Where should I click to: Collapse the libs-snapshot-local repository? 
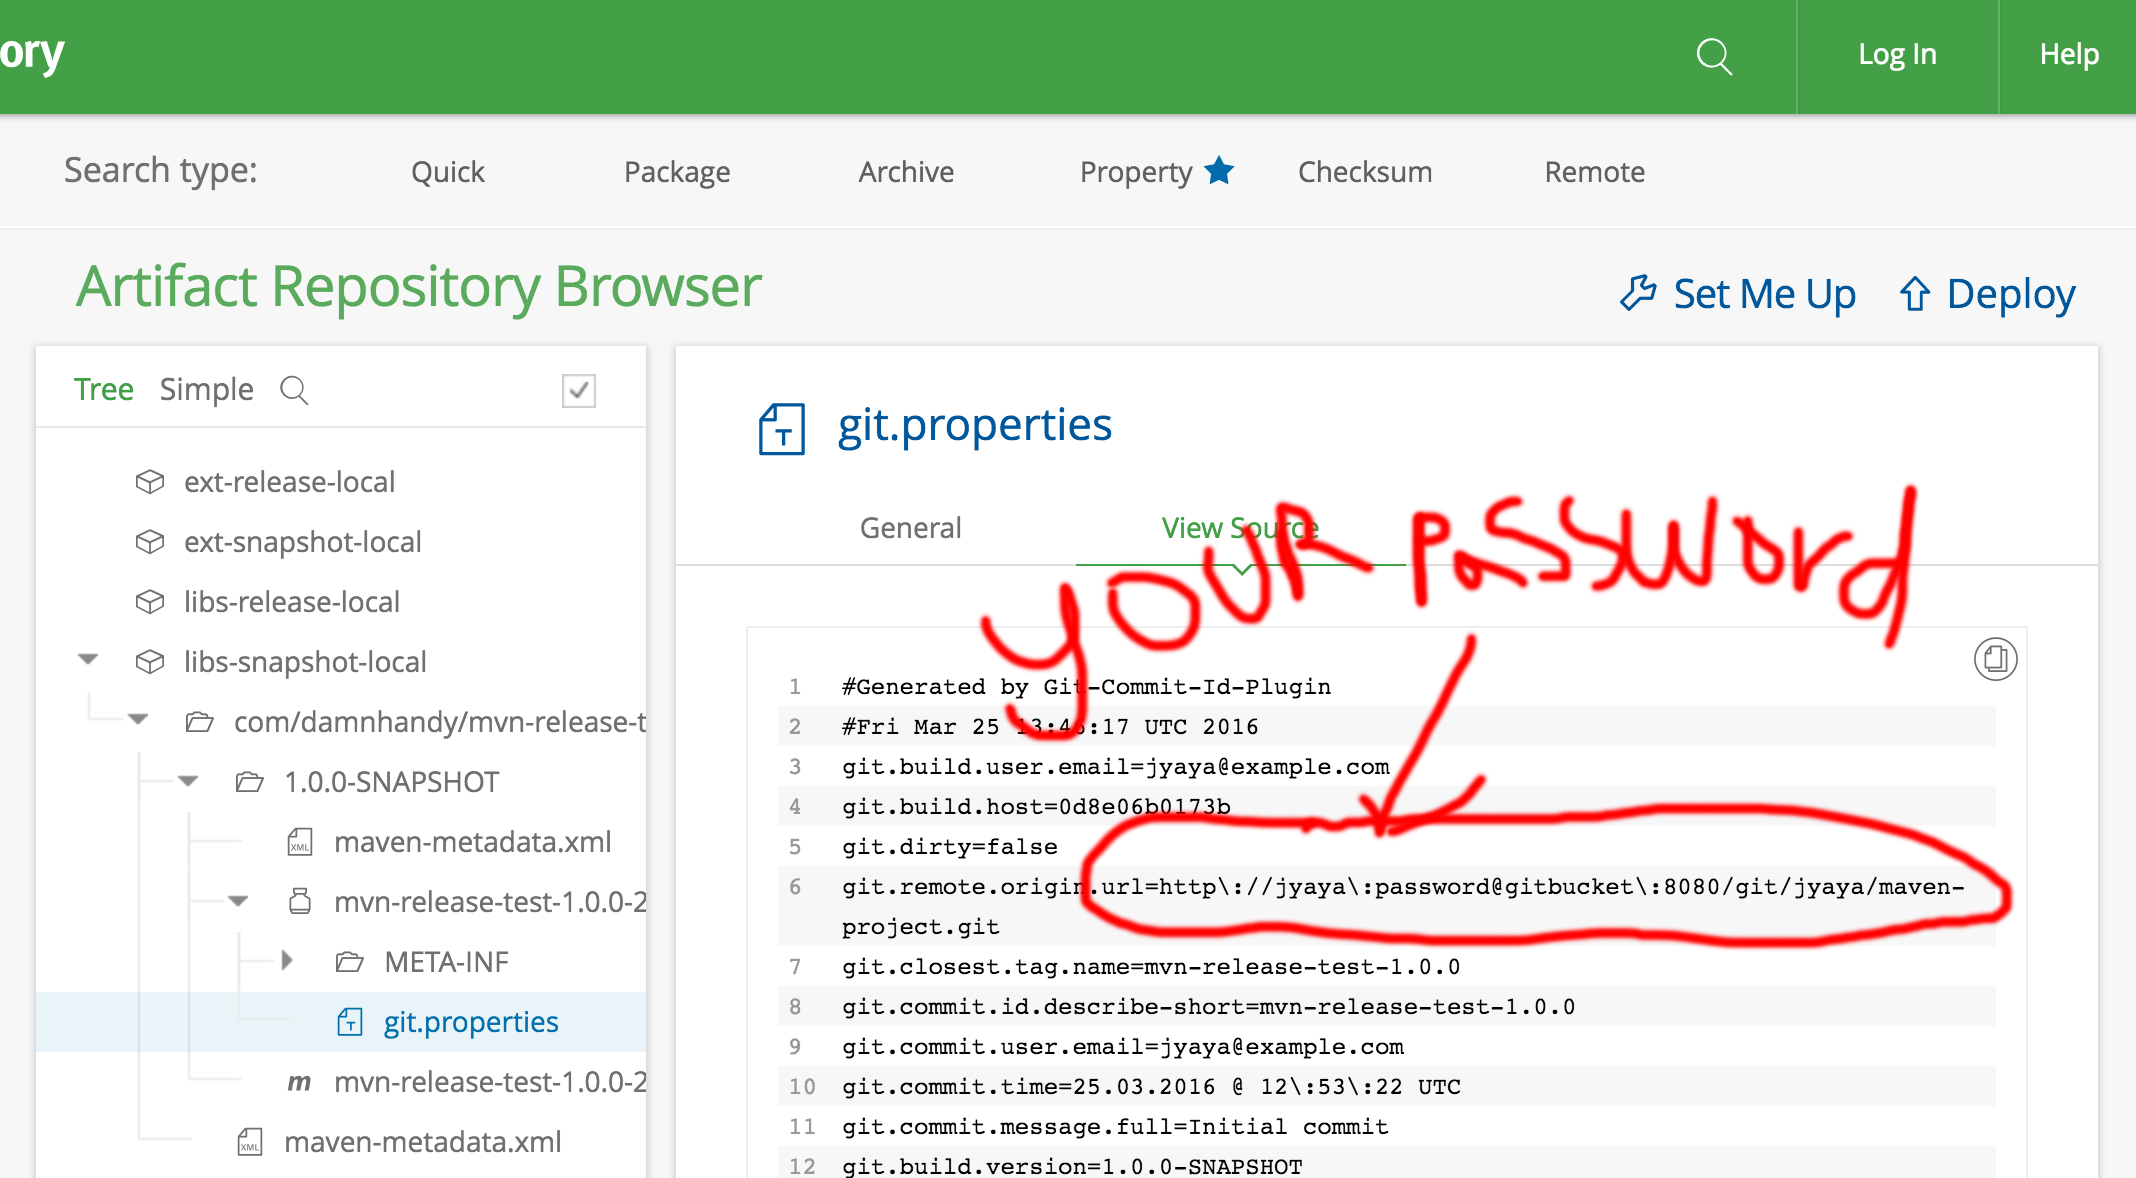88,660
